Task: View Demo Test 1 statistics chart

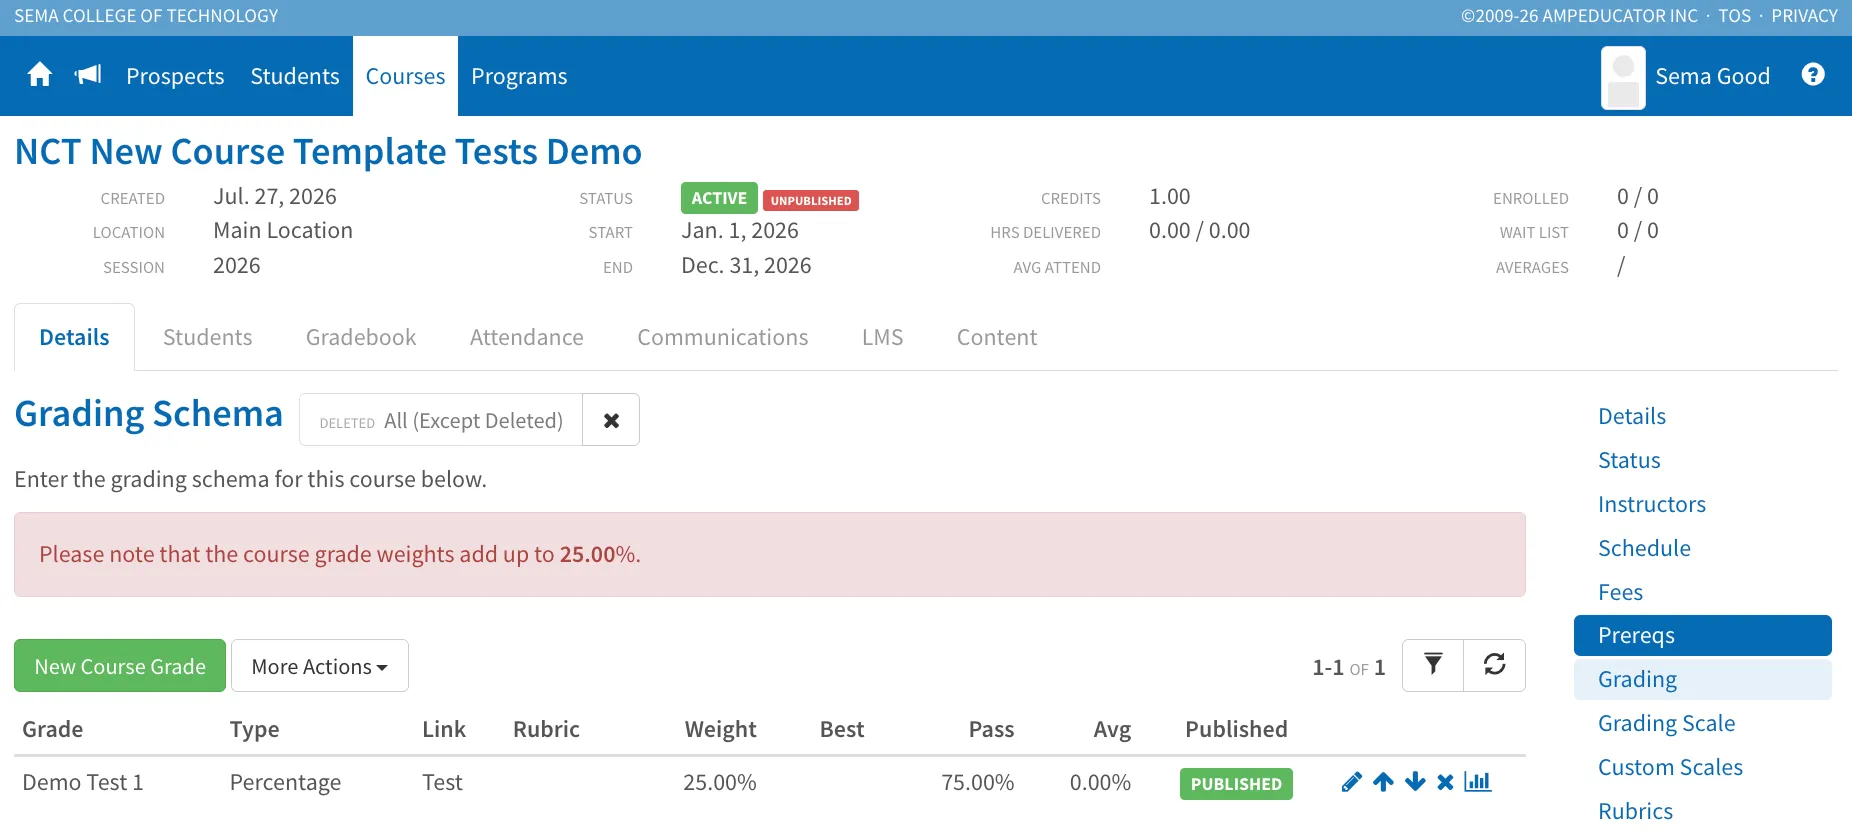Action: (1477, 782)
